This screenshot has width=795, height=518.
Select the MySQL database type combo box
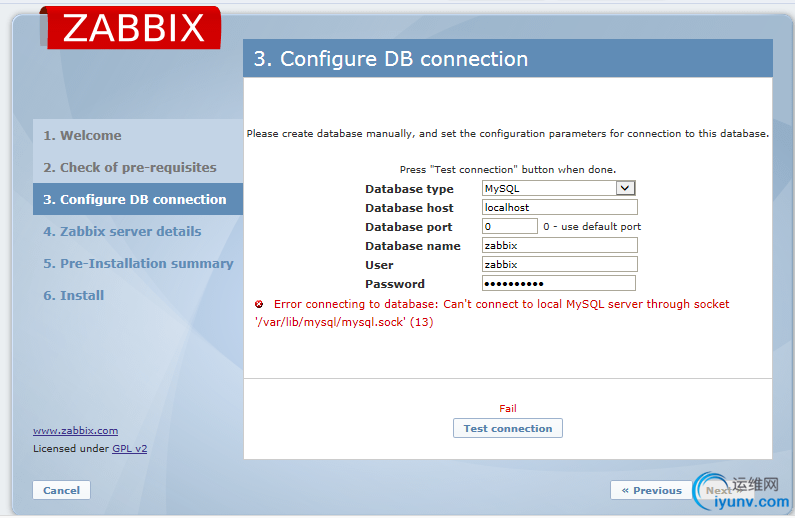click(558, 188)
